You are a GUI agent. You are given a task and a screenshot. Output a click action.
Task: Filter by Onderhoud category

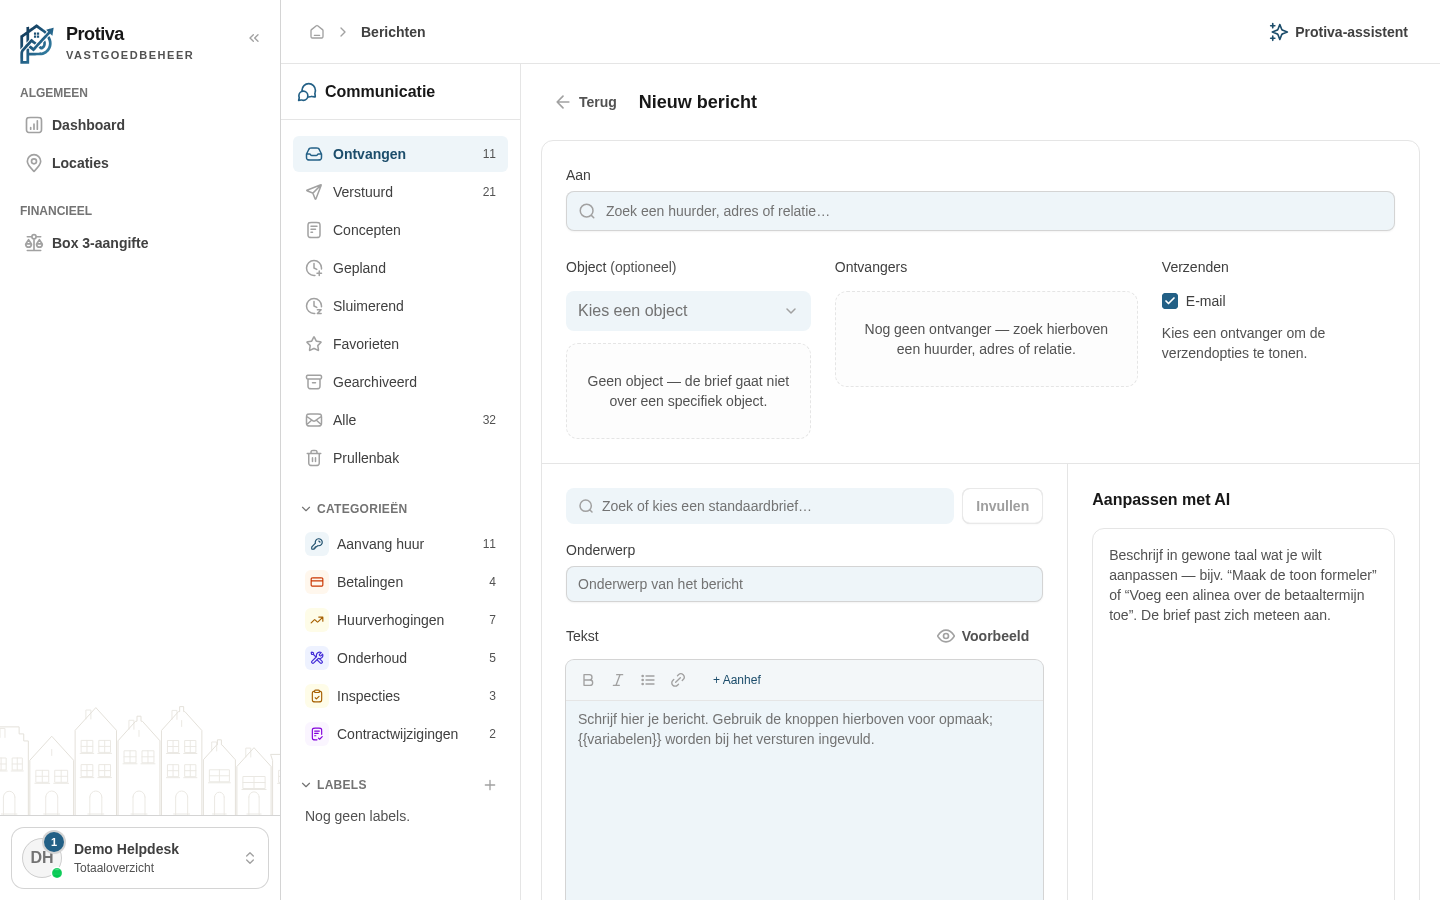[x=400, y=658]
